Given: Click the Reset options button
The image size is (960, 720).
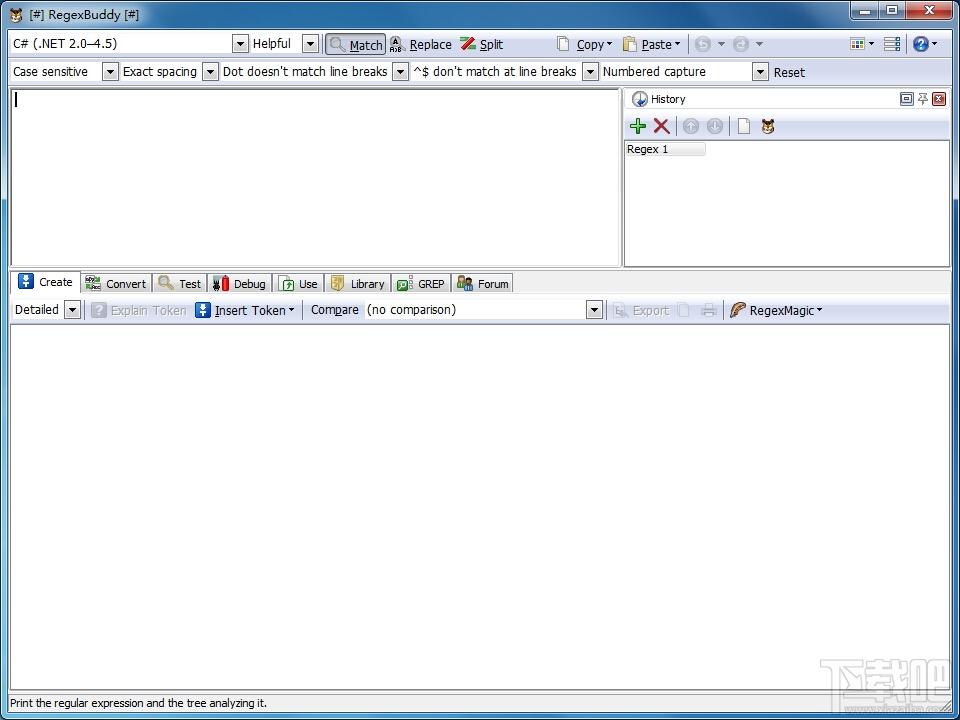Looking at the screenshot, I should coord(789,72).
